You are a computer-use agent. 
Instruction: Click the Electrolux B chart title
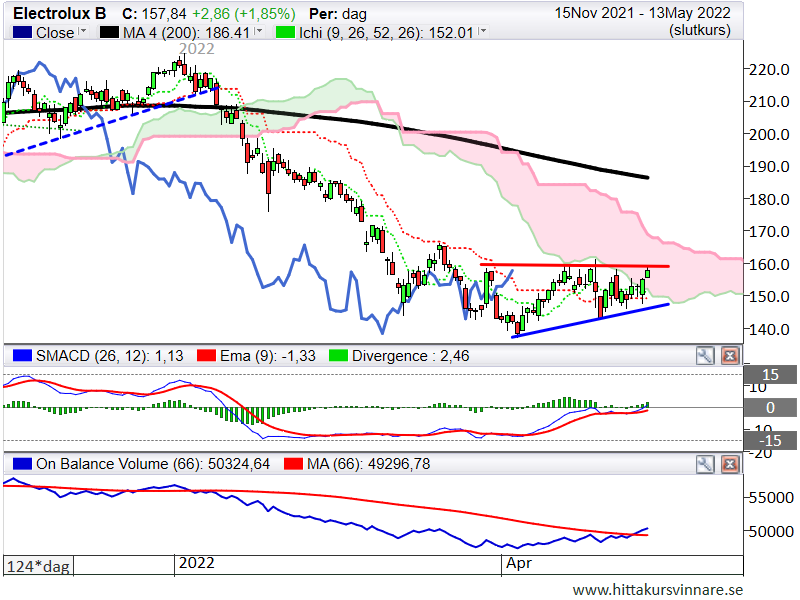coord(59,13)
